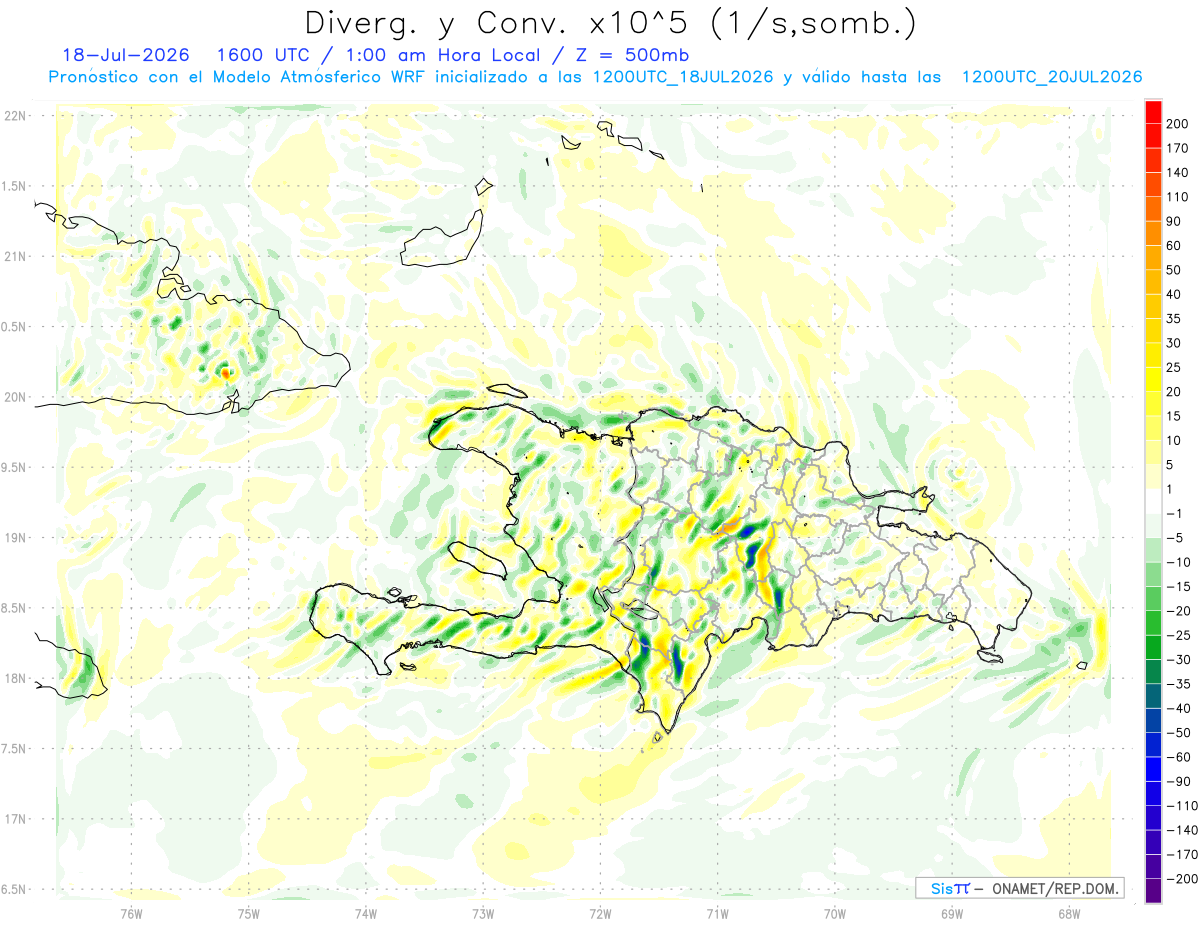Click the '17N' latitude label
1200x927 pixels.
[x=15, y=819]
